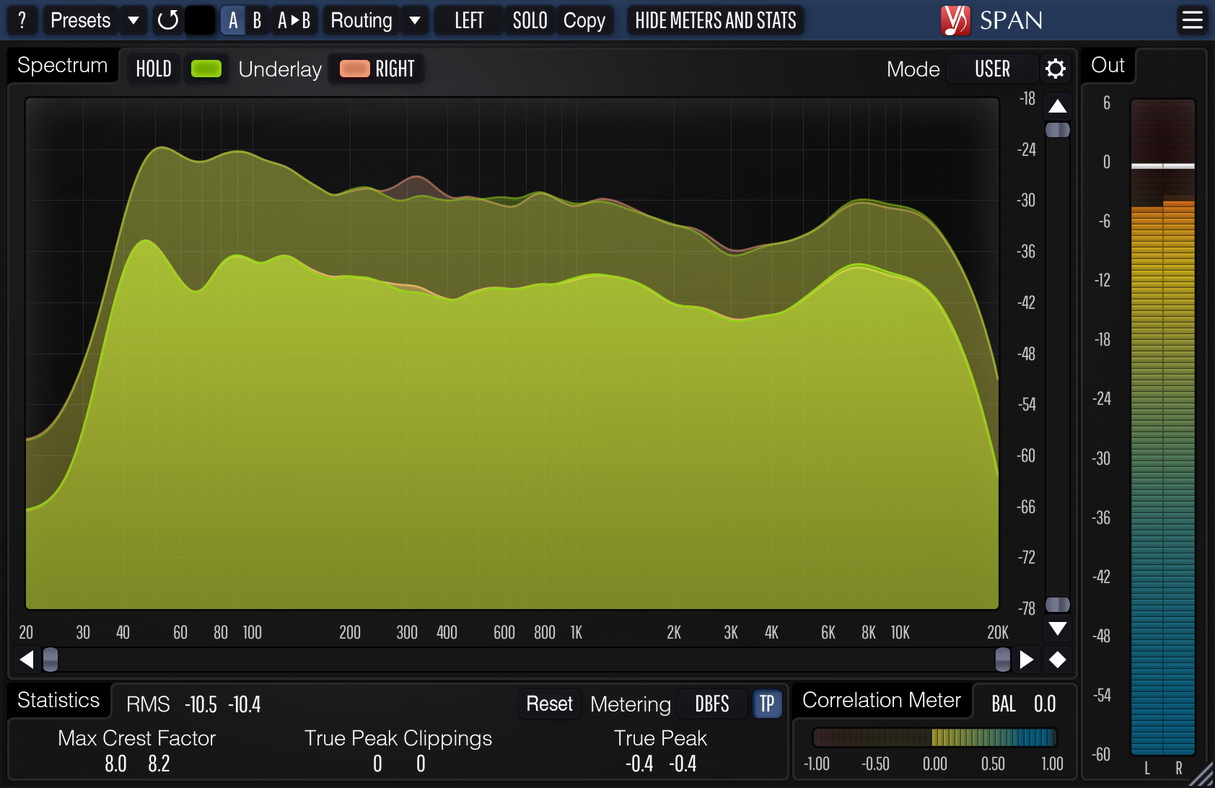The image size is (1215, 788).
Task: Click the down triangle on vertical range
Action: tap(1057, 629)
